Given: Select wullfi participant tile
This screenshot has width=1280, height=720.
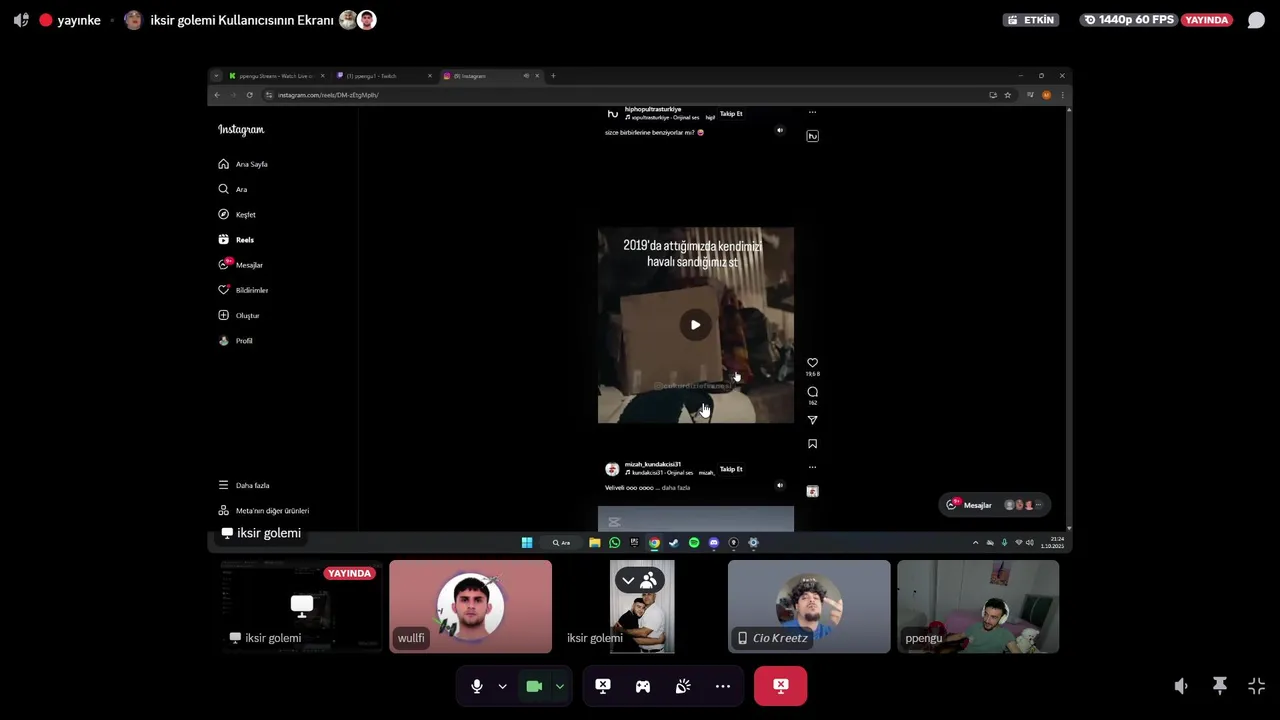Looking at the screenshot, I should click(470, 606).
